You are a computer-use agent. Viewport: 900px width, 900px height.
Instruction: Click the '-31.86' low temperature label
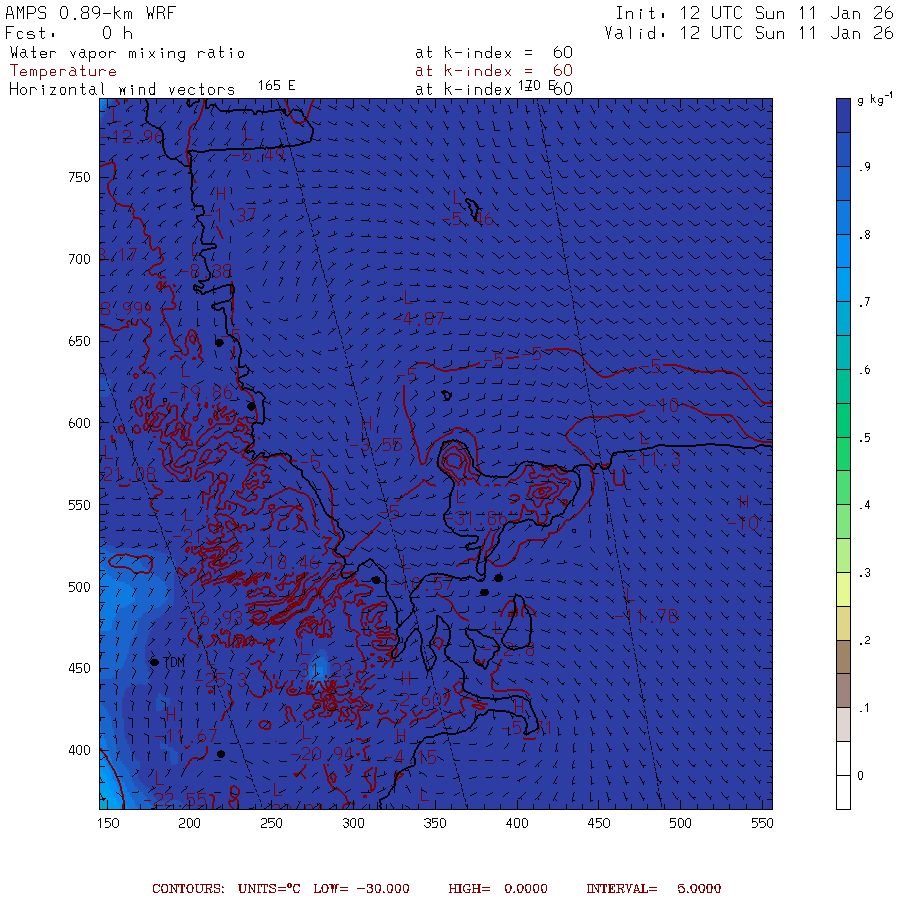(x=476, y=519)
